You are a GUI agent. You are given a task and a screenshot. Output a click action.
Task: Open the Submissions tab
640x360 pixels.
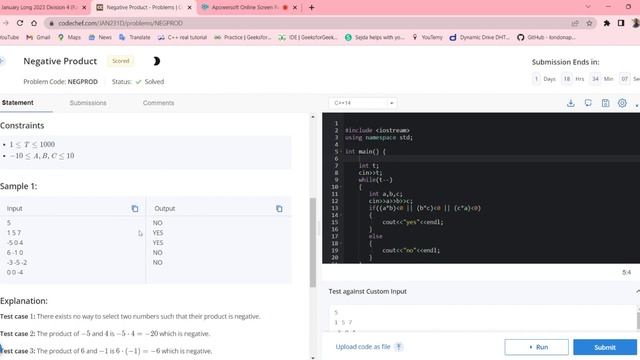click(x=88, y=103)
